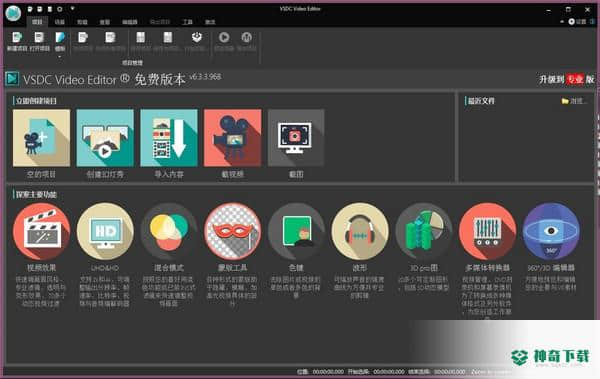The image size is (600, 379).
Task: Open the 场景 ribbon tab
Action: click(x=60, y=22)
